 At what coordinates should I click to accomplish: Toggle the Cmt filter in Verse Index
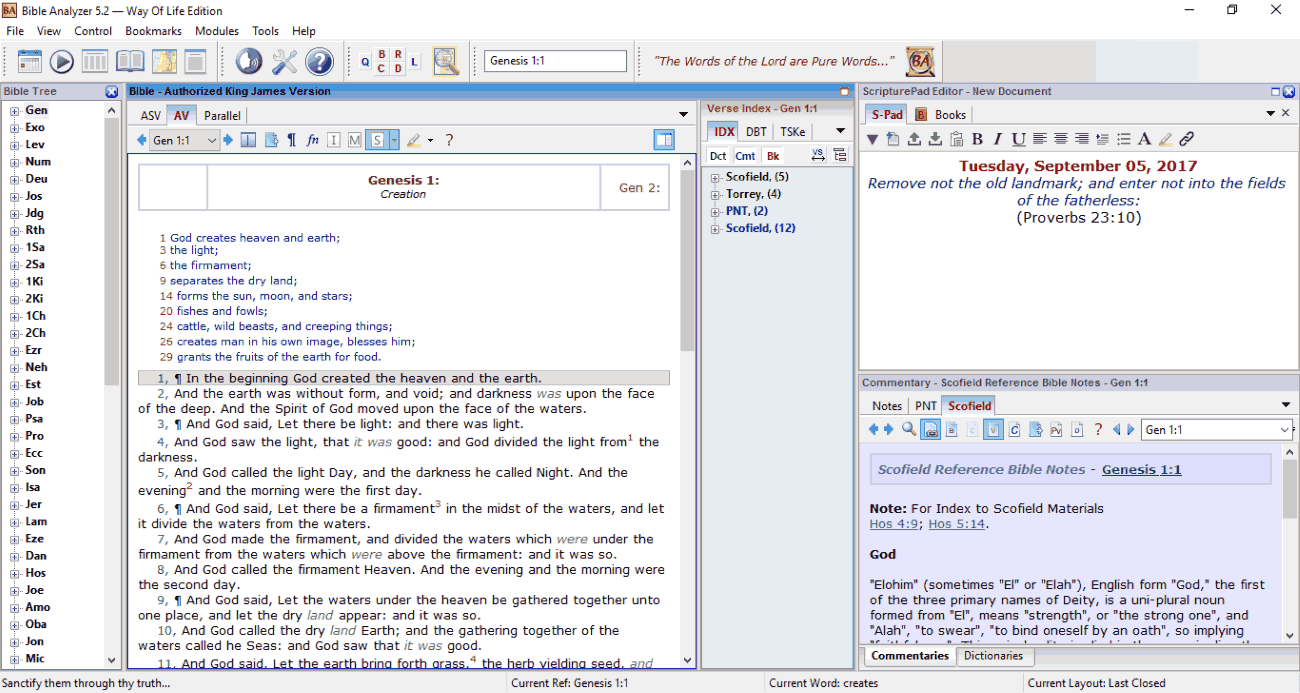tap(745, 156)
